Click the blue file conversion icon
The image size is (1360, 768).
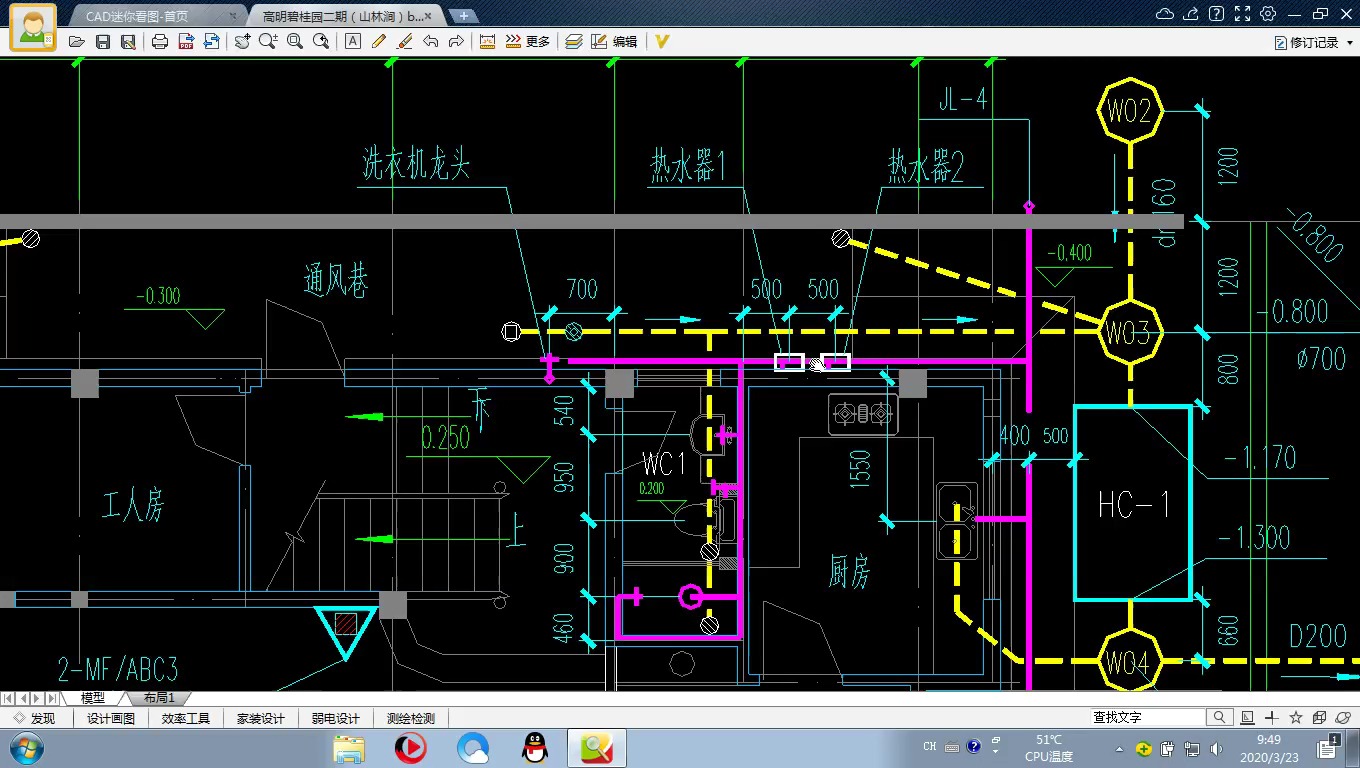212,42
